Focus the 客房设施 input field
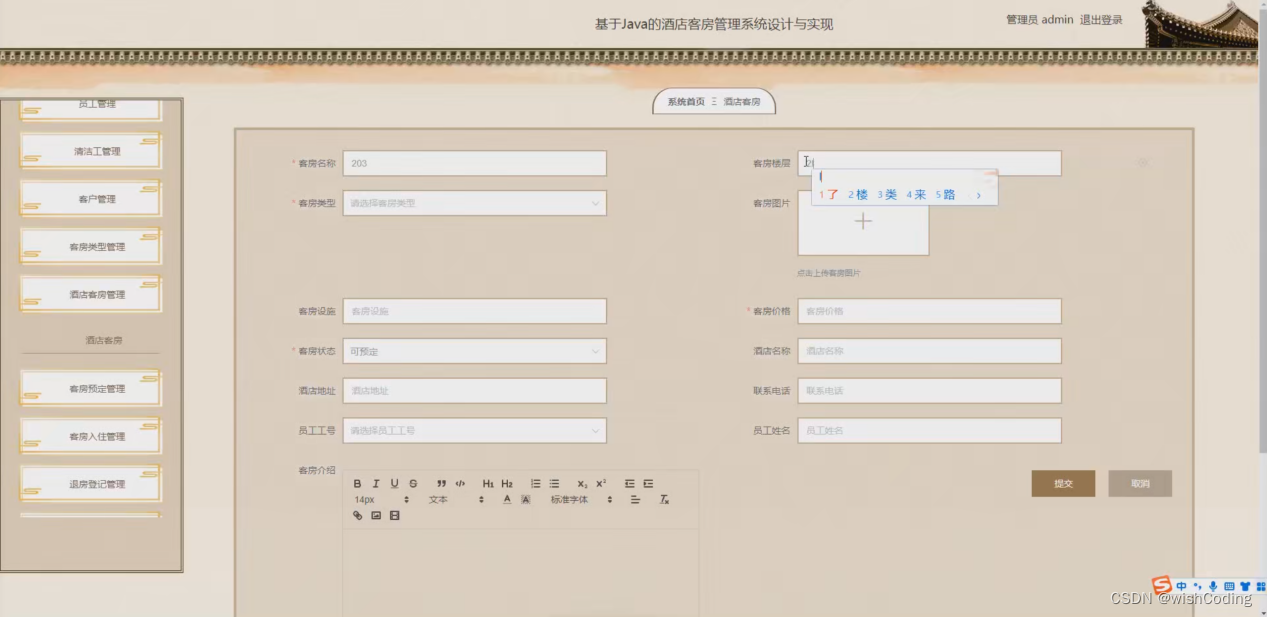1267x617 pixels. pos(474,311)
